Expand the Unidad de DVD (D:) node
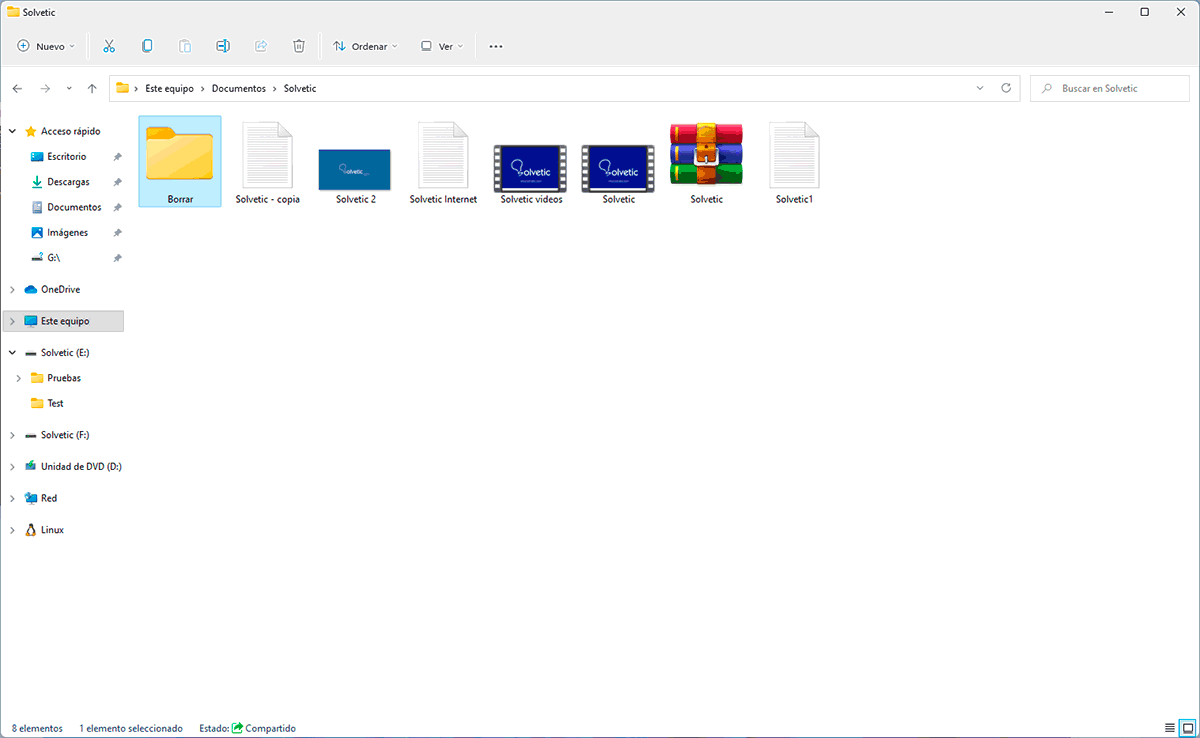 12,466
